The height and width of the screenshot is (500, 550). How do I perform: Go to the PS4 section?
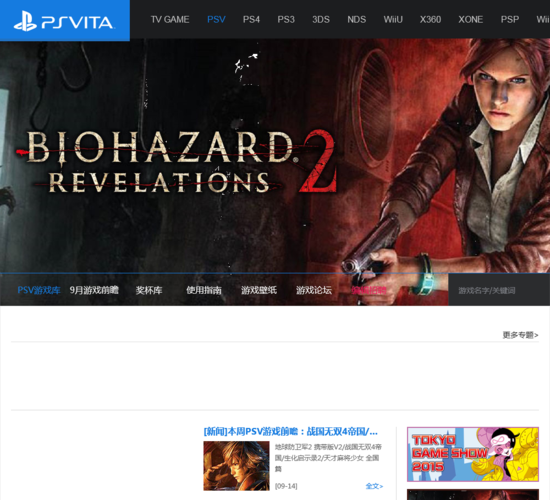(x=251, y=19)
